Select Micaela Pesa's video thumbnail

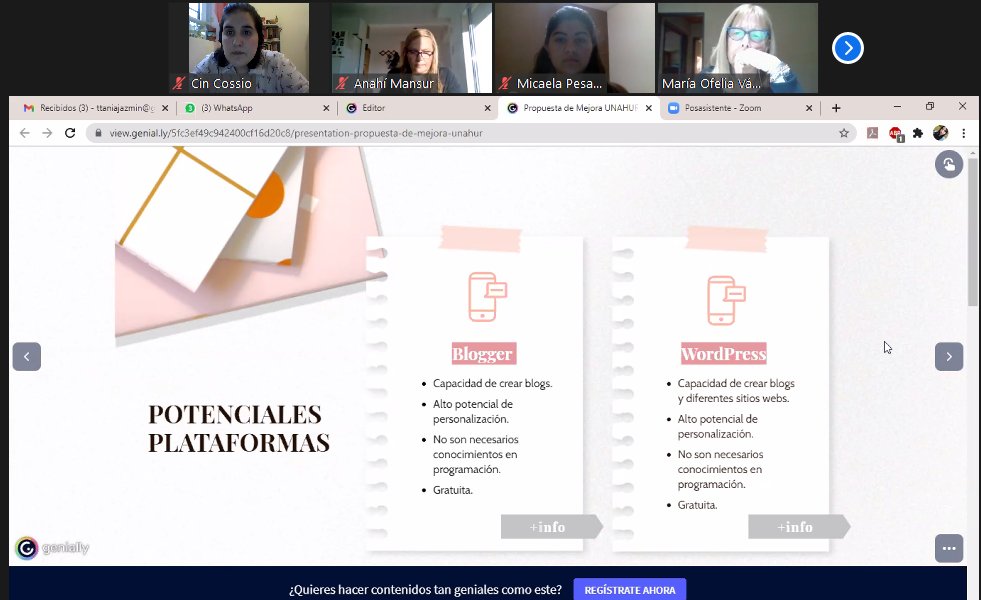pyautogui.click(x=575, y=48)
